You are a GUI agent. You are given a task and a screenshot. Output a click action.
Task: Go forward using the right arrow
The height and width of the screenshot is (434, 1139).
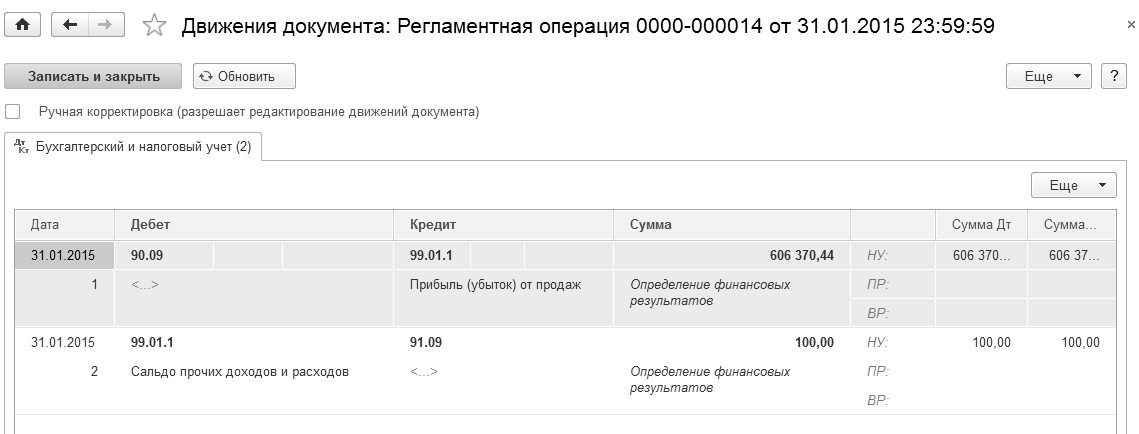[x=106, y=26]
